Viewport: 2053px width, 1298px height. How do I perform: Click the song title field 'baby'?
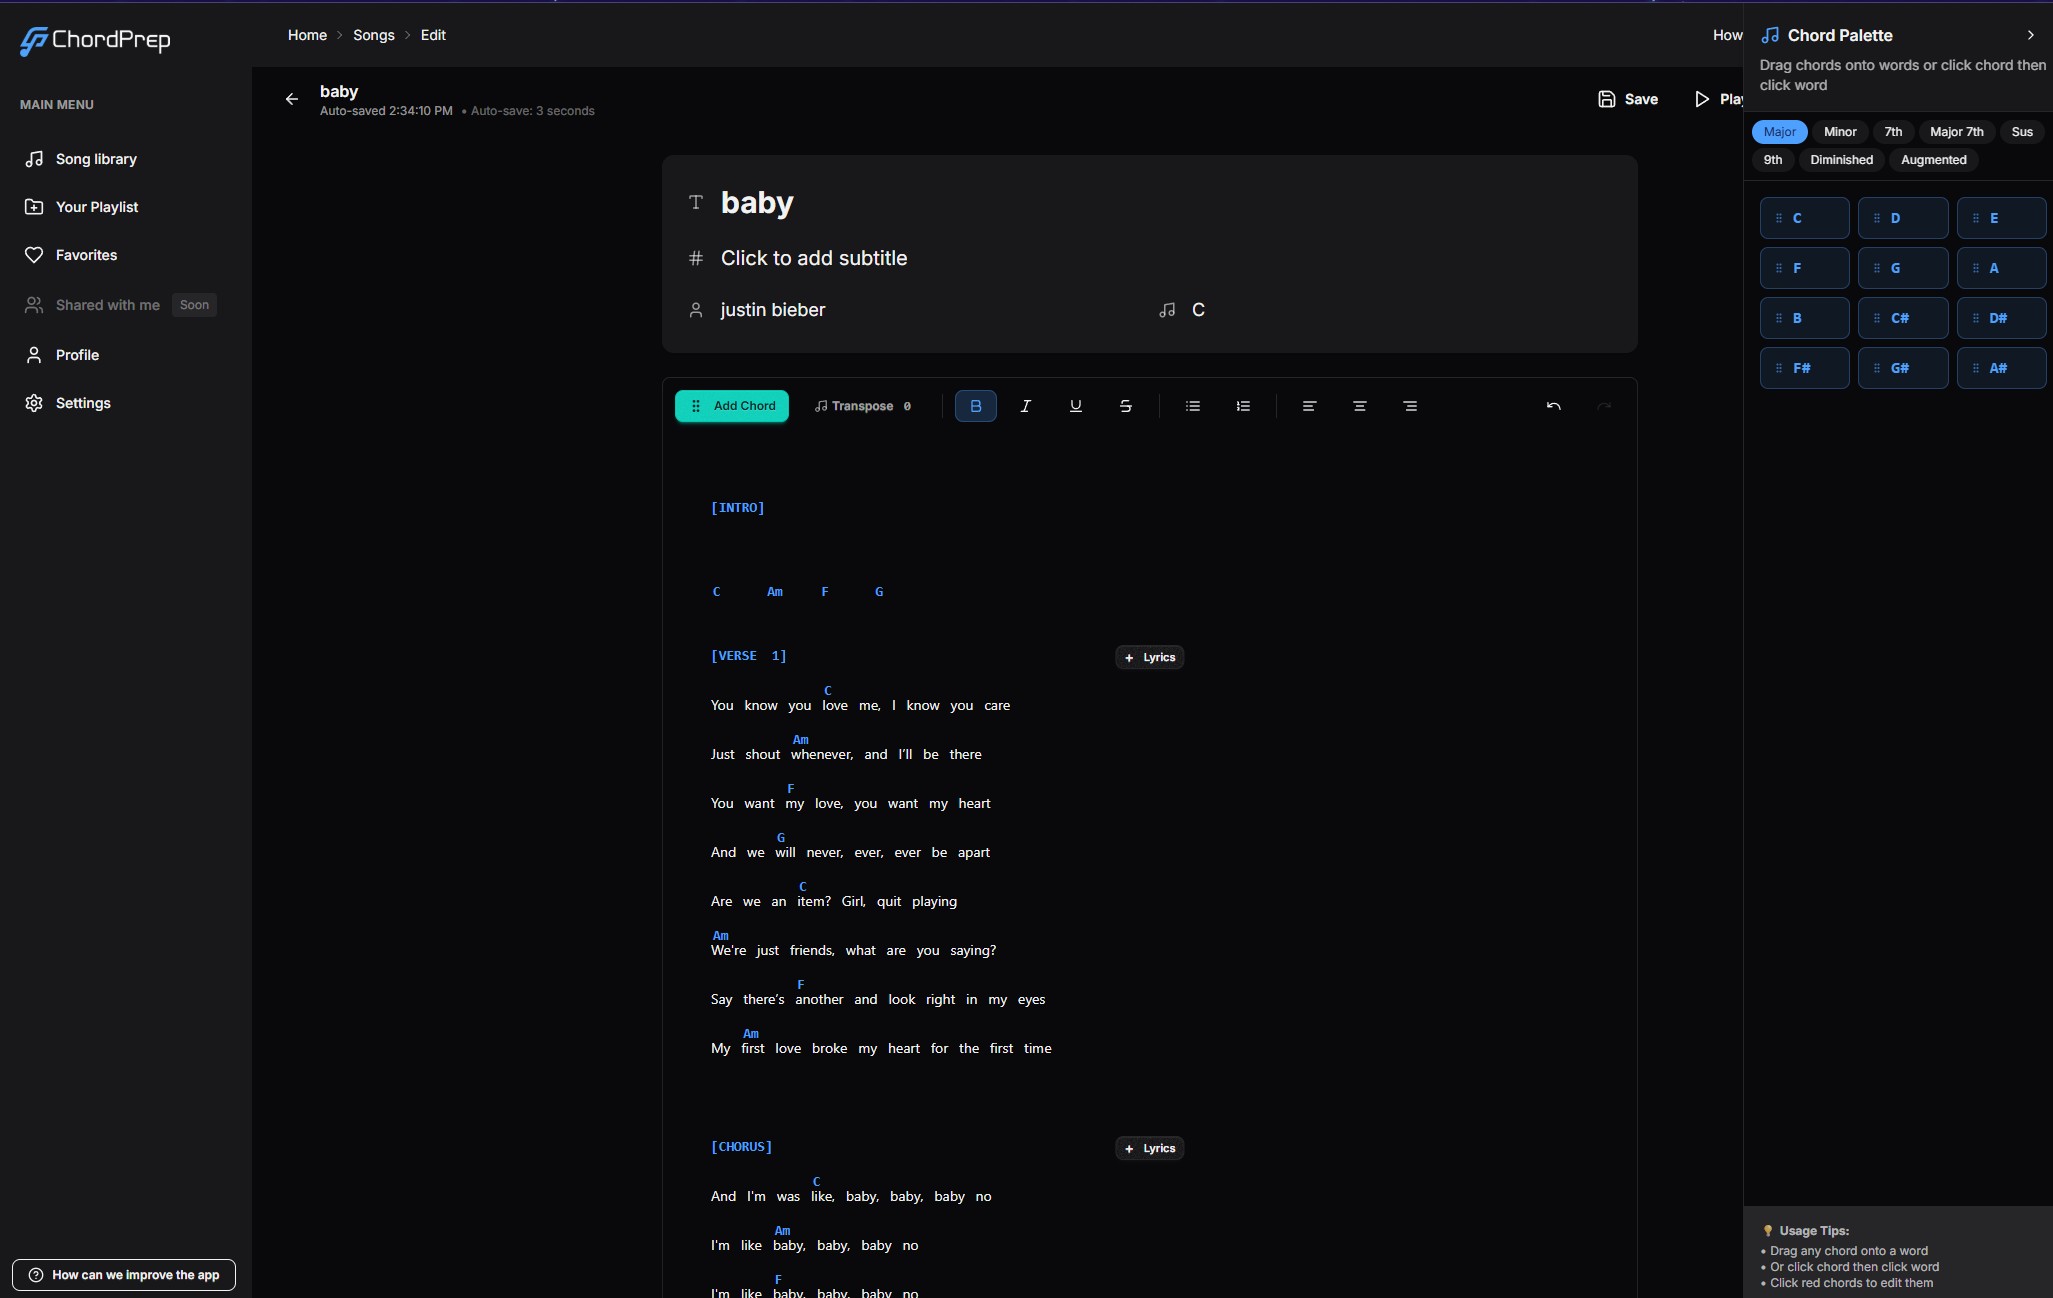click(757, 202)
